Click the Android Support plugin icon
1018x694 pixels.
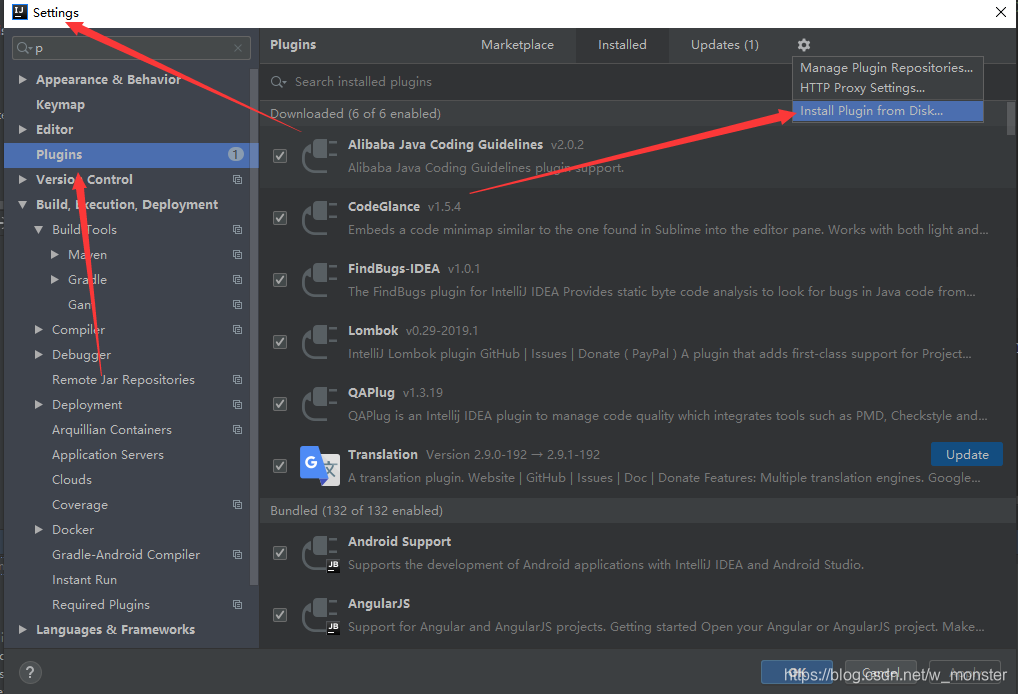[x=319, y=553]
